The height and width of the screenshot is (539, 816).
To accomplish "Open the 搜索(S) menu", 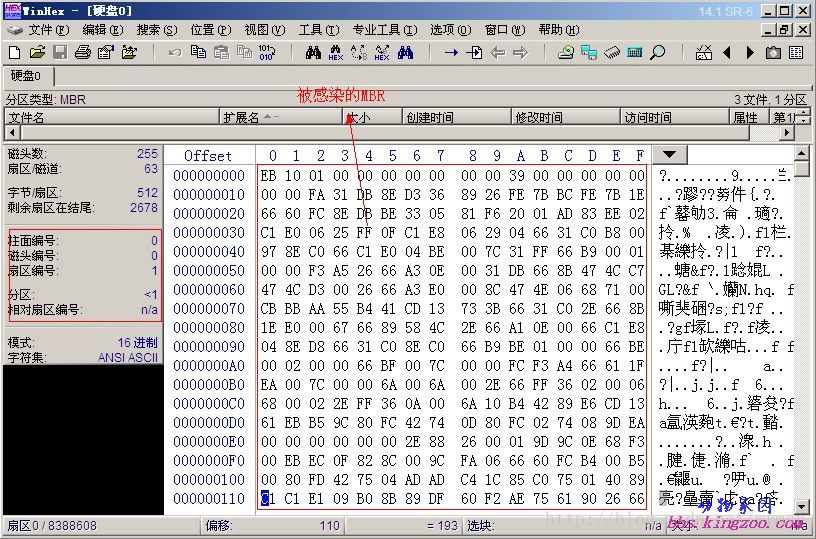I will pos(157,30).
